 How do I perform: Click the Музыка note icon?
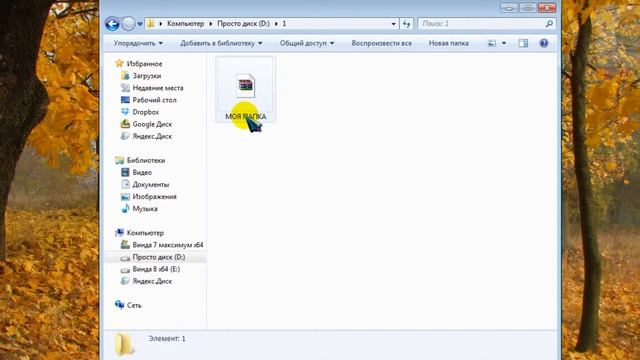tap(125, 209)
